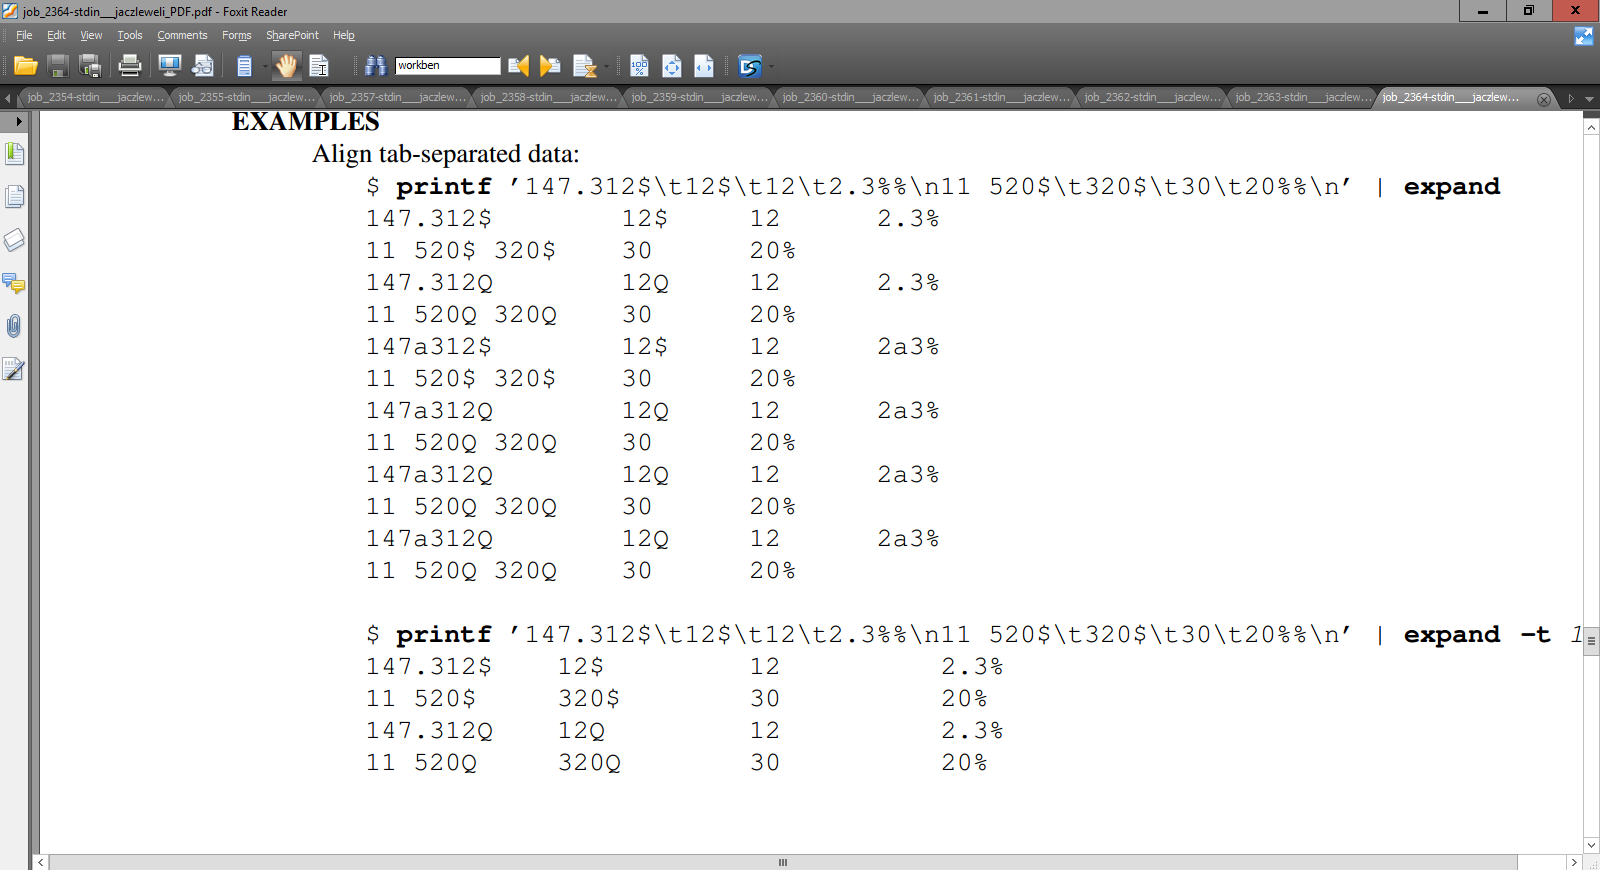The height and width of the screenshot is (870, 1600).
Task: Select the Hand tool
Action: pos(287,66)
